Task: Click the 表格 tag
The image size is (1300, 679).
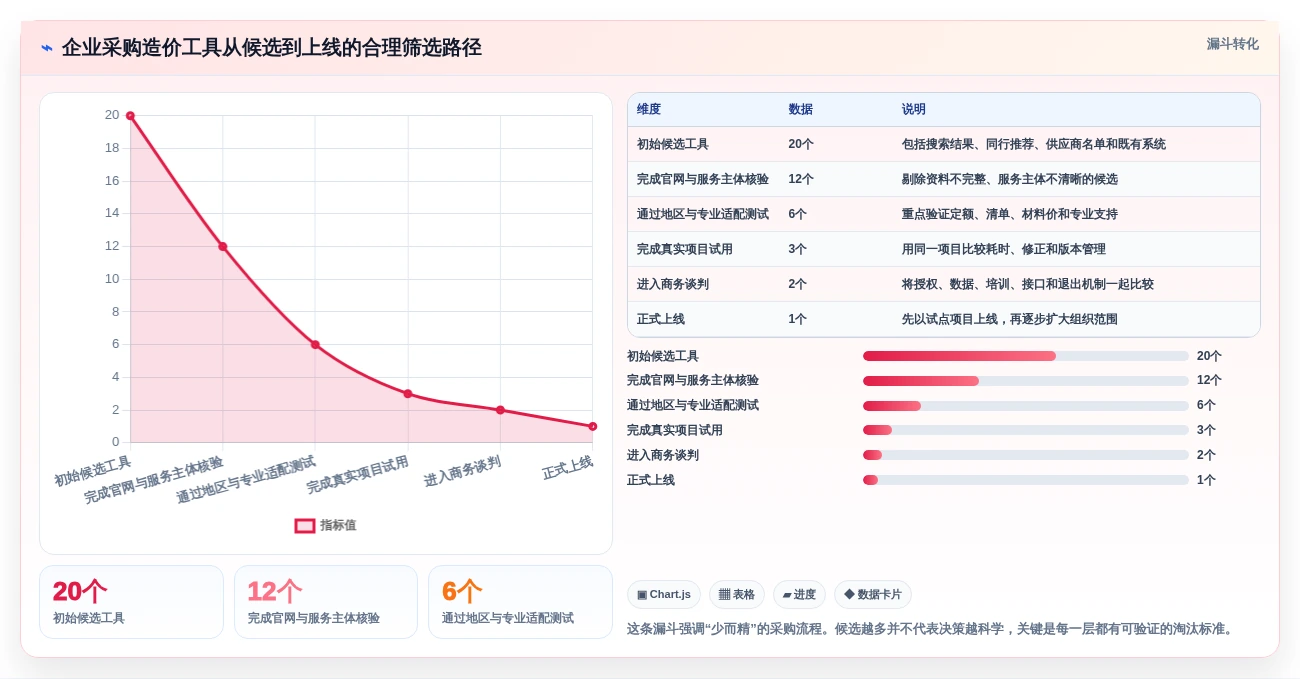Action: coord(737,594)
